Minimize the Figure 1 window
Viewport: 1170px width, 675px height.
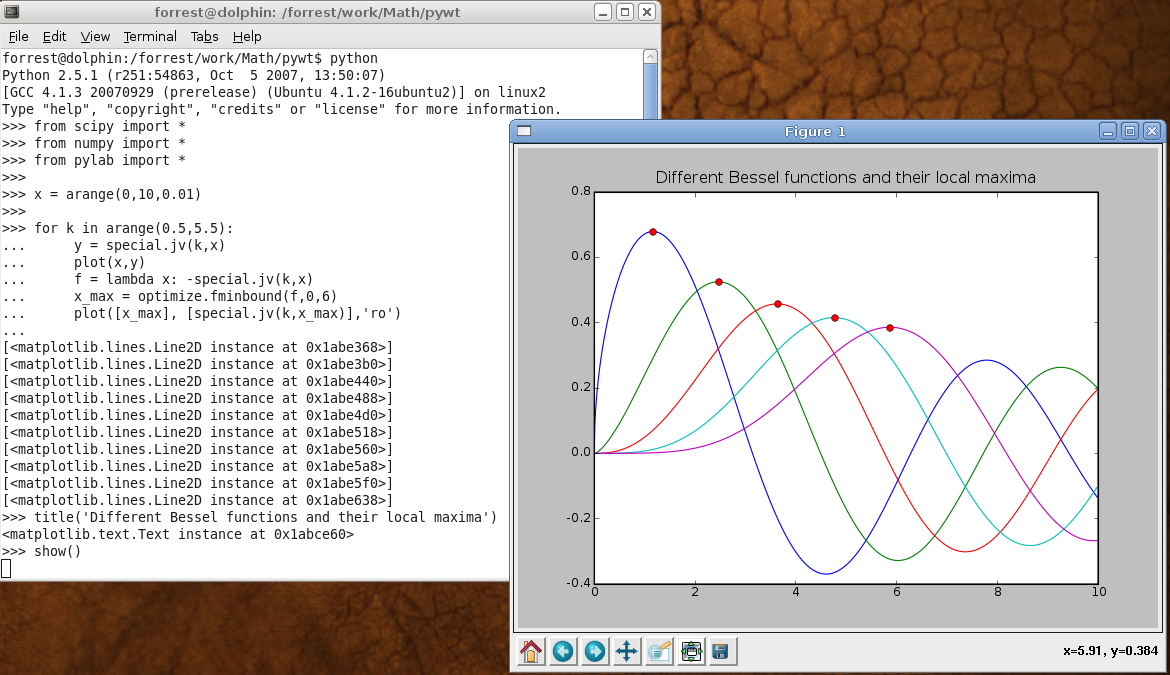click(1108, 131)
